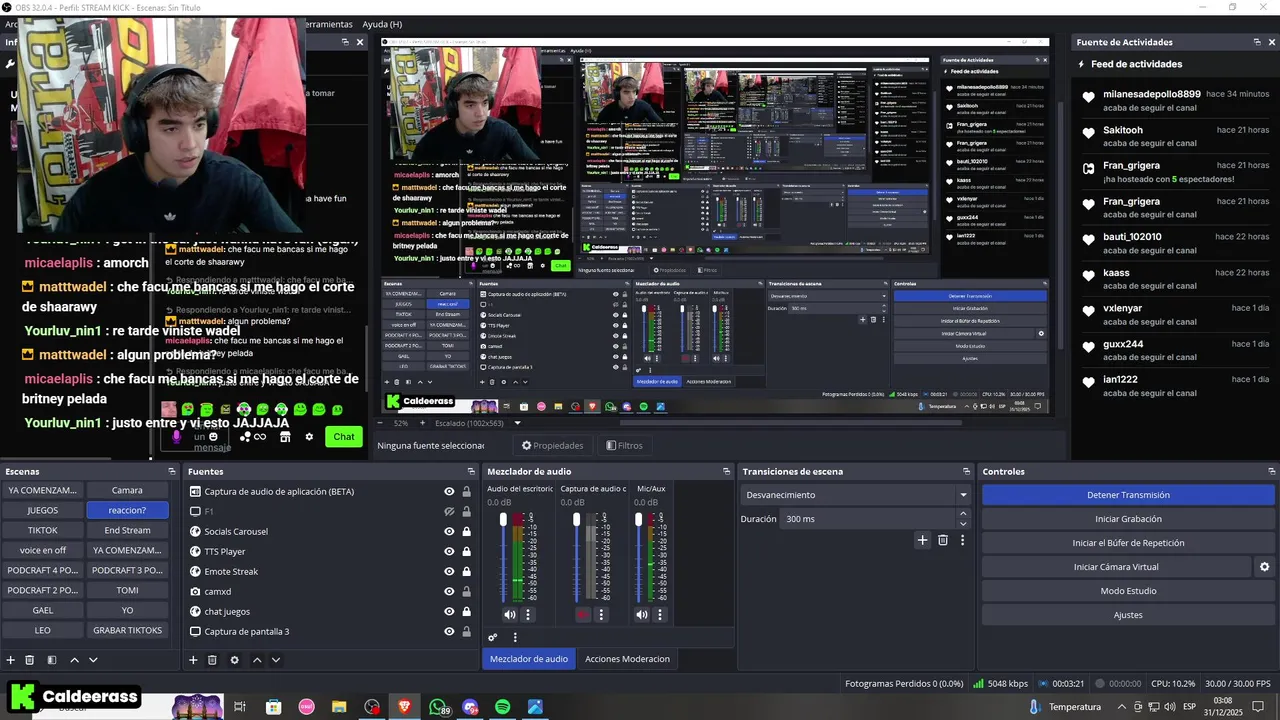Add a configurable transition with the plus icon

click(922, 540)
